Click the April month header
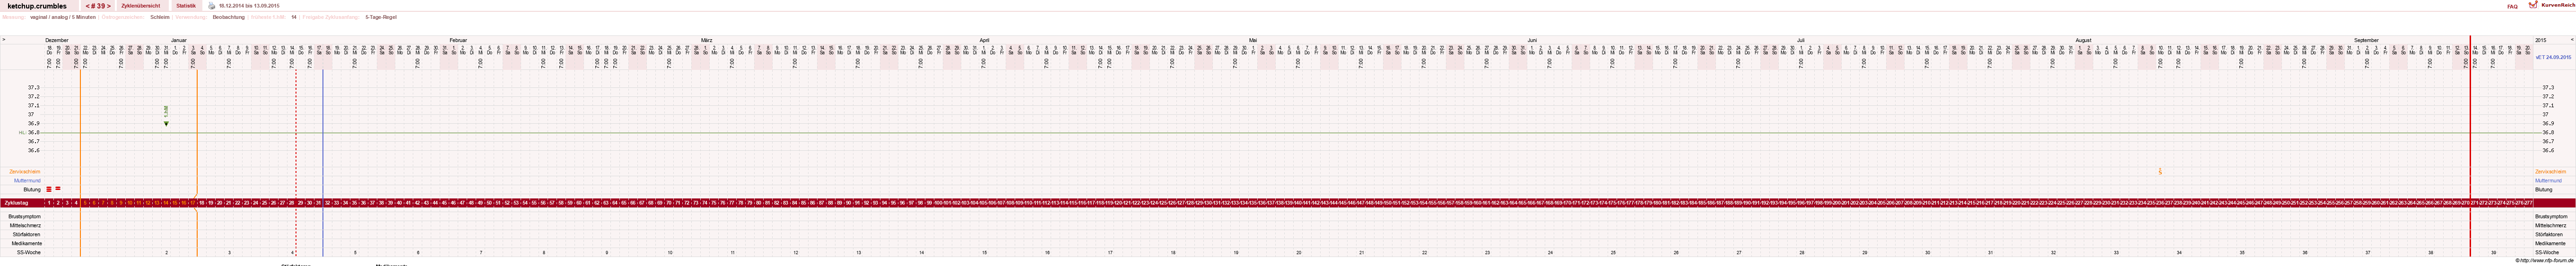Image resolution: width=2576 pixels, height=266 pixels. pos(984,40)
